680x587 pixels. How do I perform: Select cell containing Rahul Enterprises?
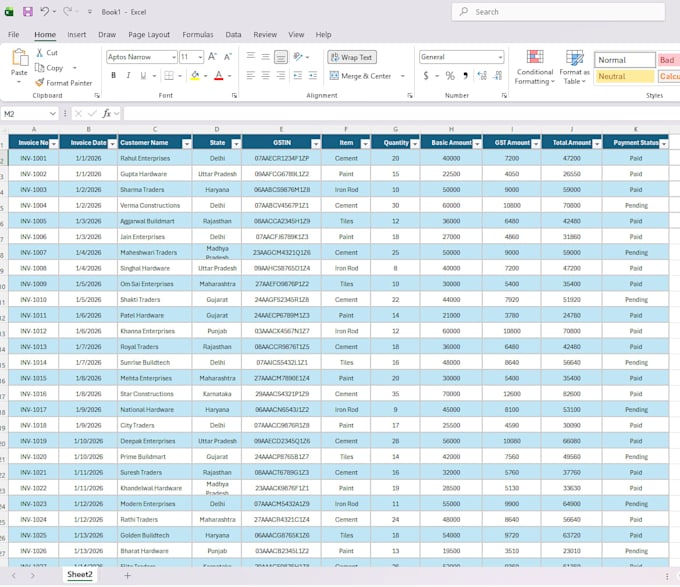click(155, 158)
